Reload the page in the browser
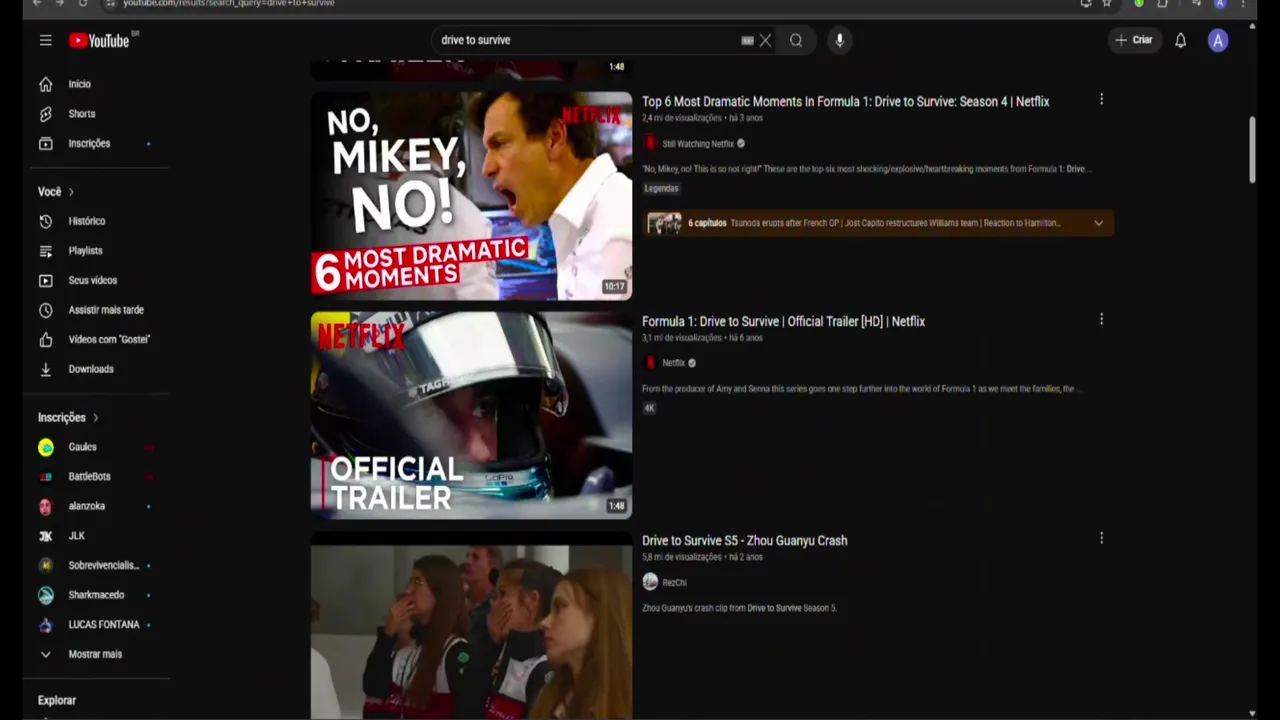The width and height of the screenshot is (1280, 720). 83,3
